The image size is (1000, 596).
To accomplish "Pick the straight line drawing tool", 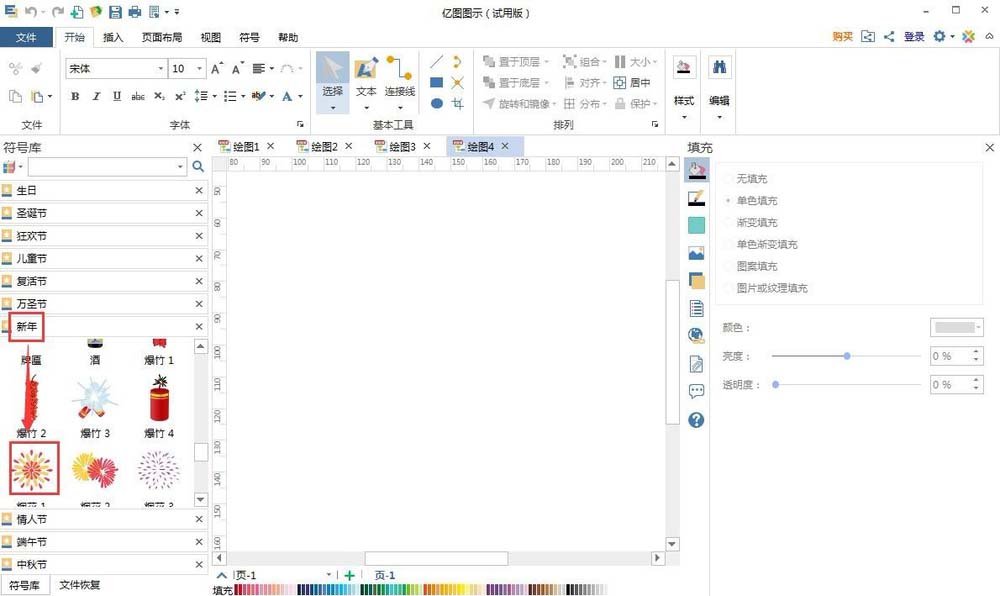I will pos(436,61).
